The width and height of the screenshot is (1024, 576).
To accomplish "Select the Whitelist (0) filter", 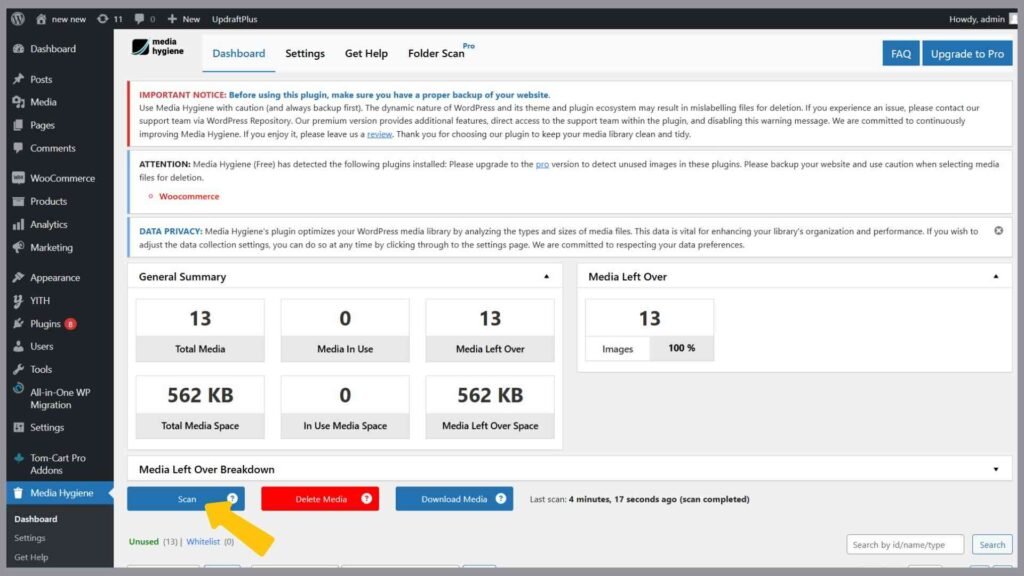I will tap(210, 542).
